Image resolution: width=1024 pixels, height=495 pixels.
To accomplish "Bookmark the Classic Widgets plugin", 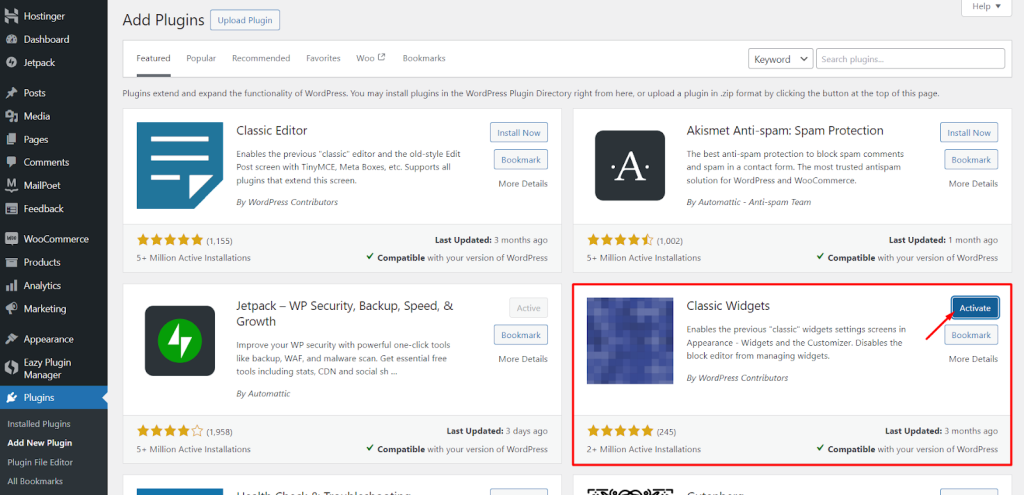I will click(x=971, y=334).
